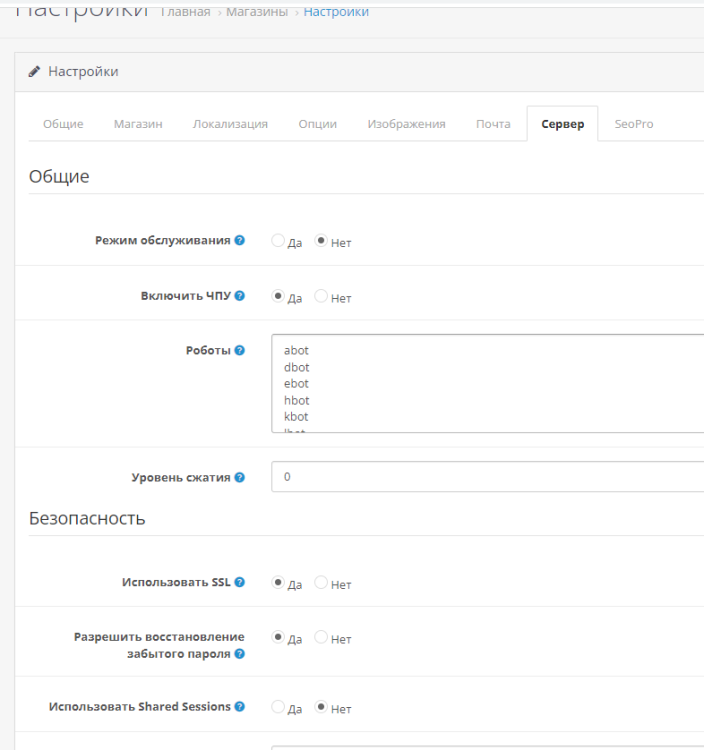
Task: Click help icon beside Включить ЧПУ
Action: pos(240,297)
